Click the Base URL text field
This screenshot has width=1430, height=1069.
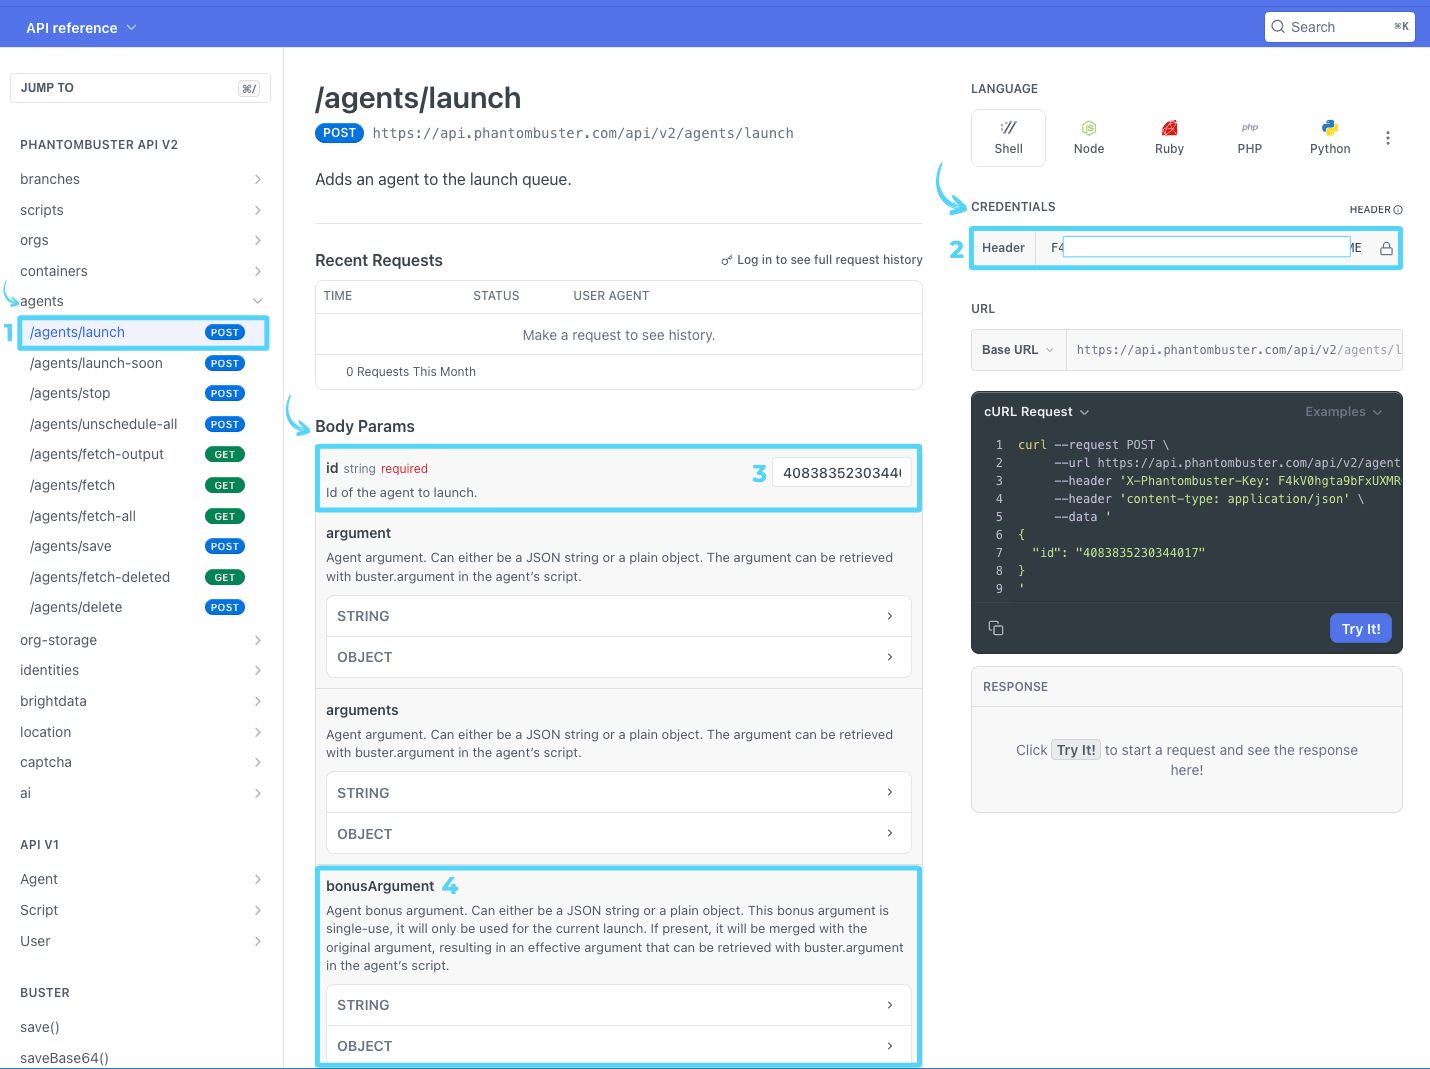(x=1234, y=350)
